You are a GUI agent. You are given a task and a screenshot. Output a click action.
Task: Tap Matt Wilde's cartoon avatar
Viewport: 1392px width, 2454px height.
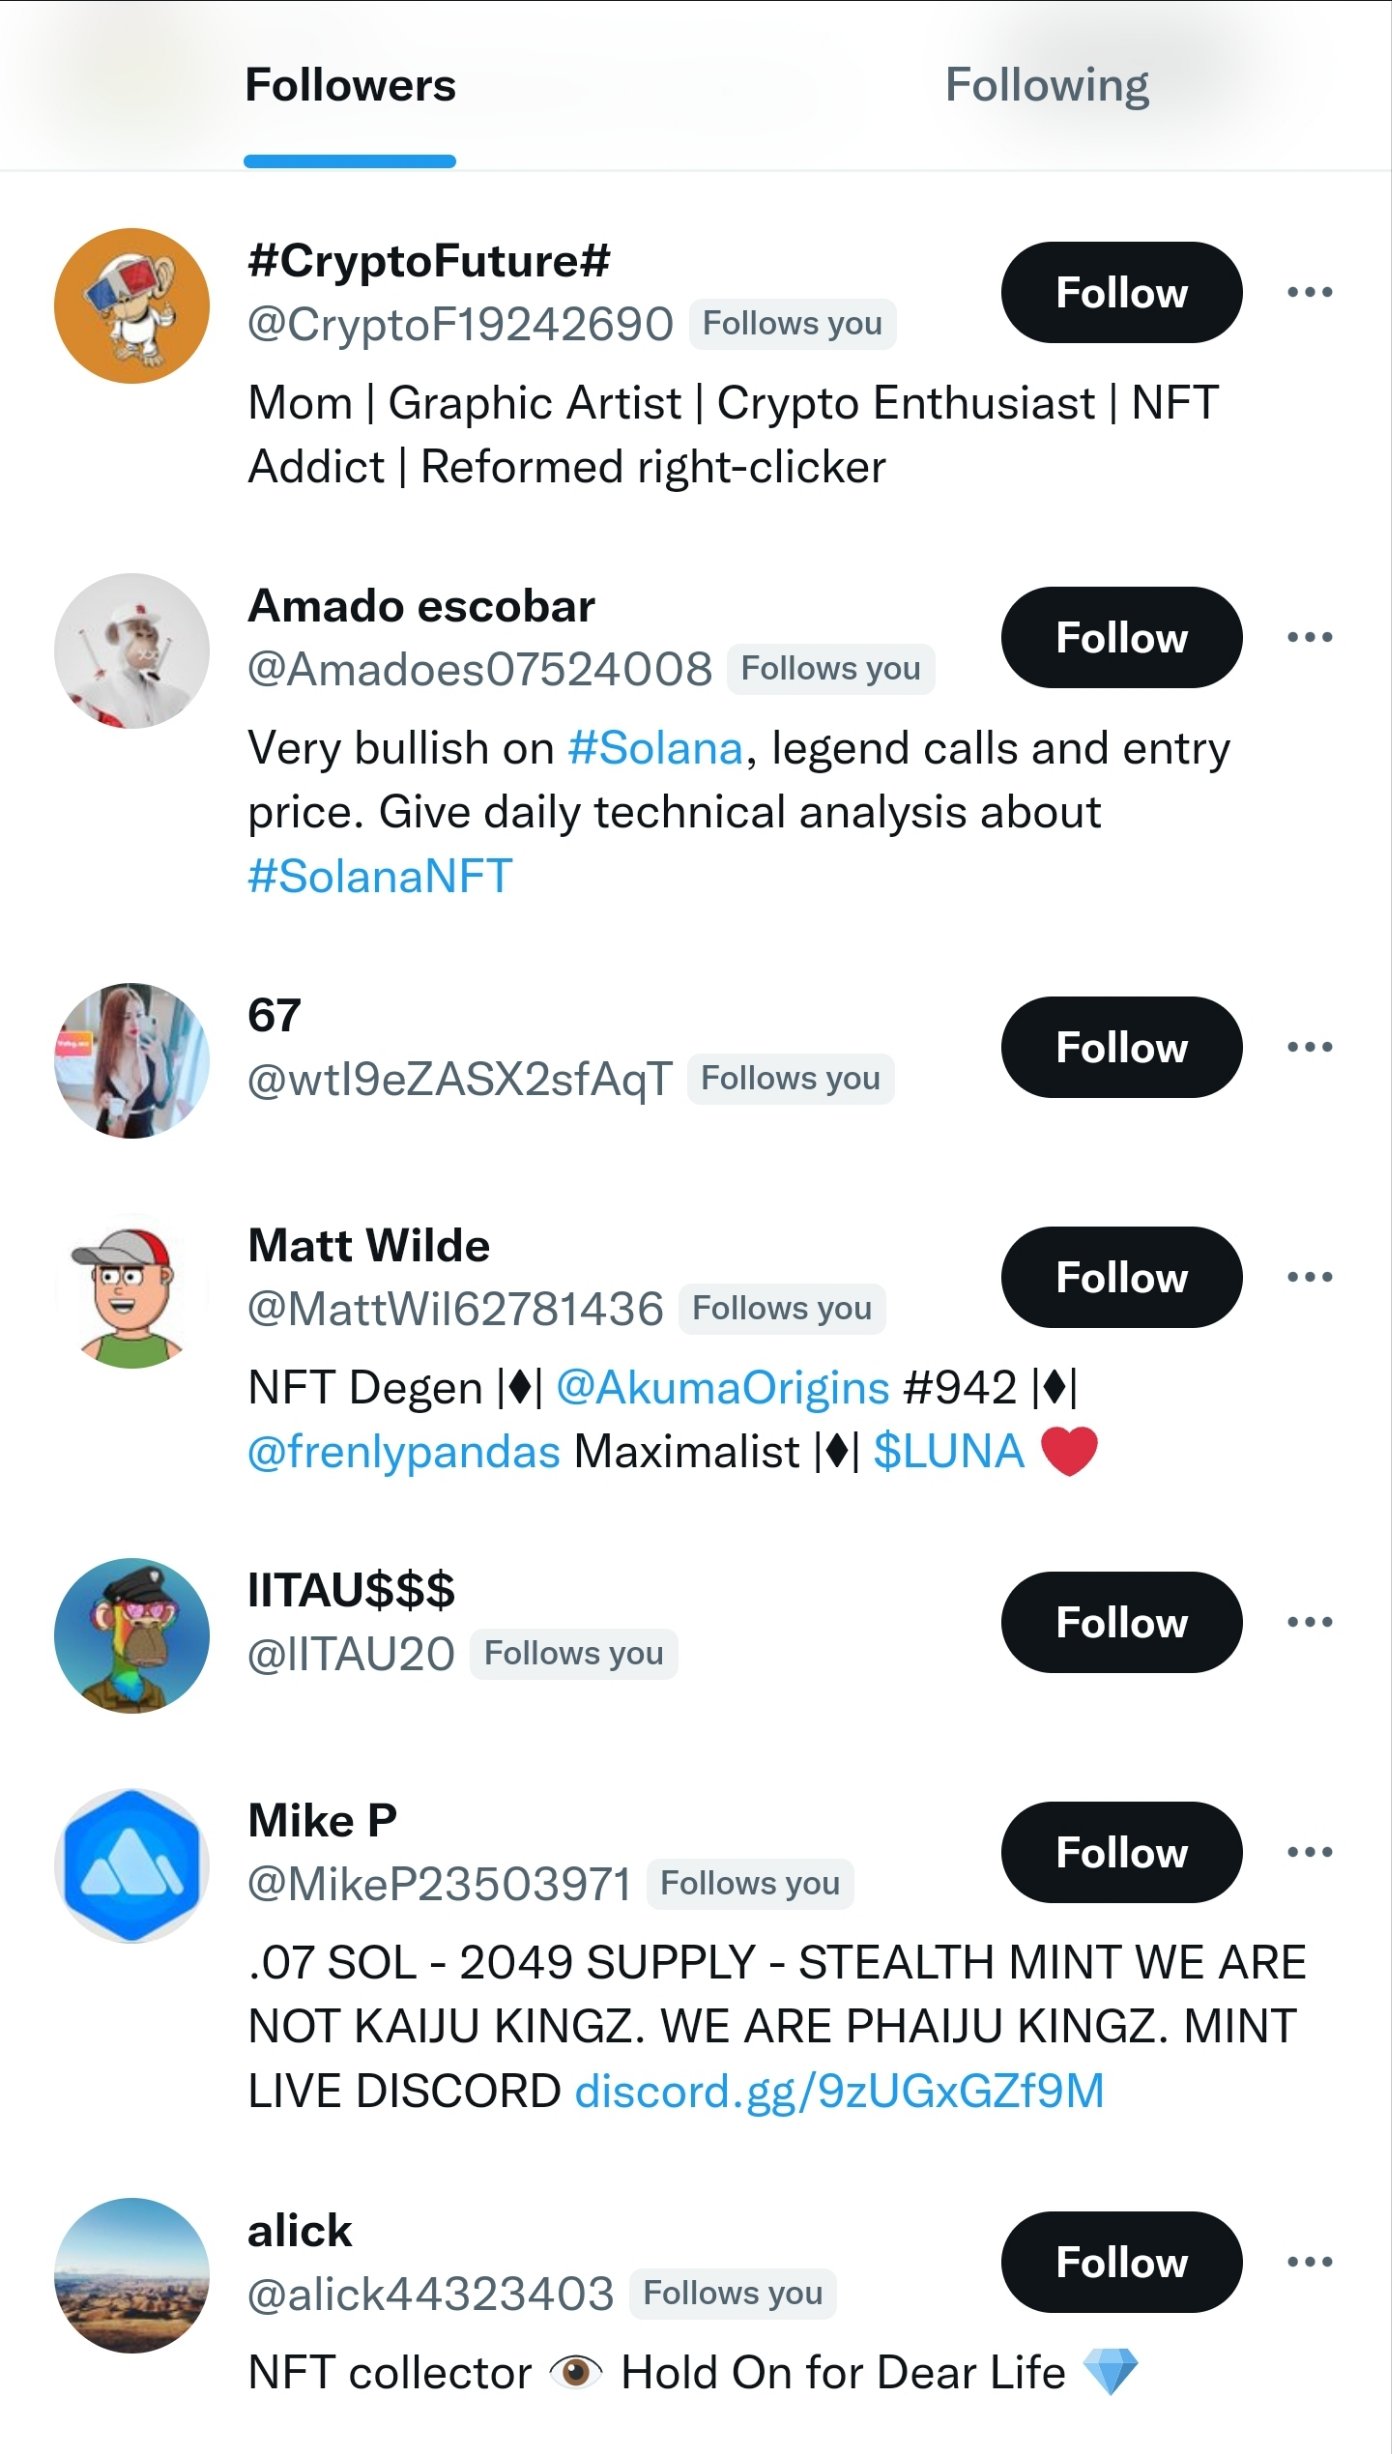[x=132, y=1291]
